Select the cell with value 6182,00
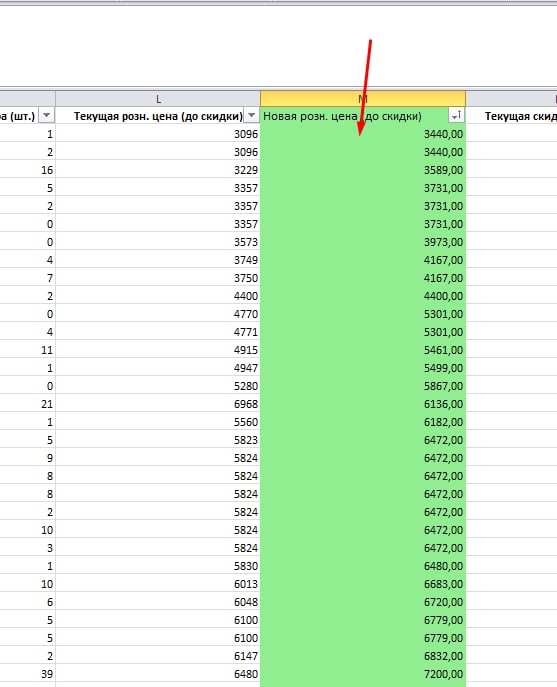Viewport: 557px width, 687px height. (x=363, y=422)
